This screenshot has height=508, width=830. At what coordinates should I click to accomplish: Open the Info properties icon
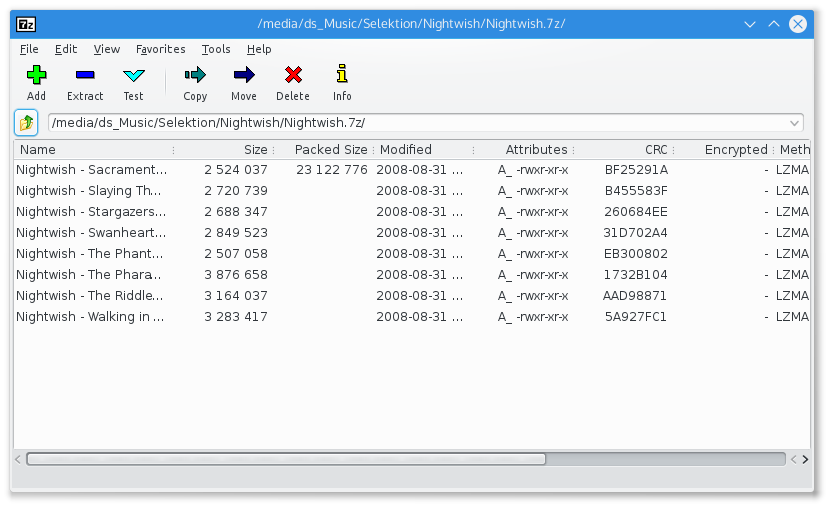(342, 74)
